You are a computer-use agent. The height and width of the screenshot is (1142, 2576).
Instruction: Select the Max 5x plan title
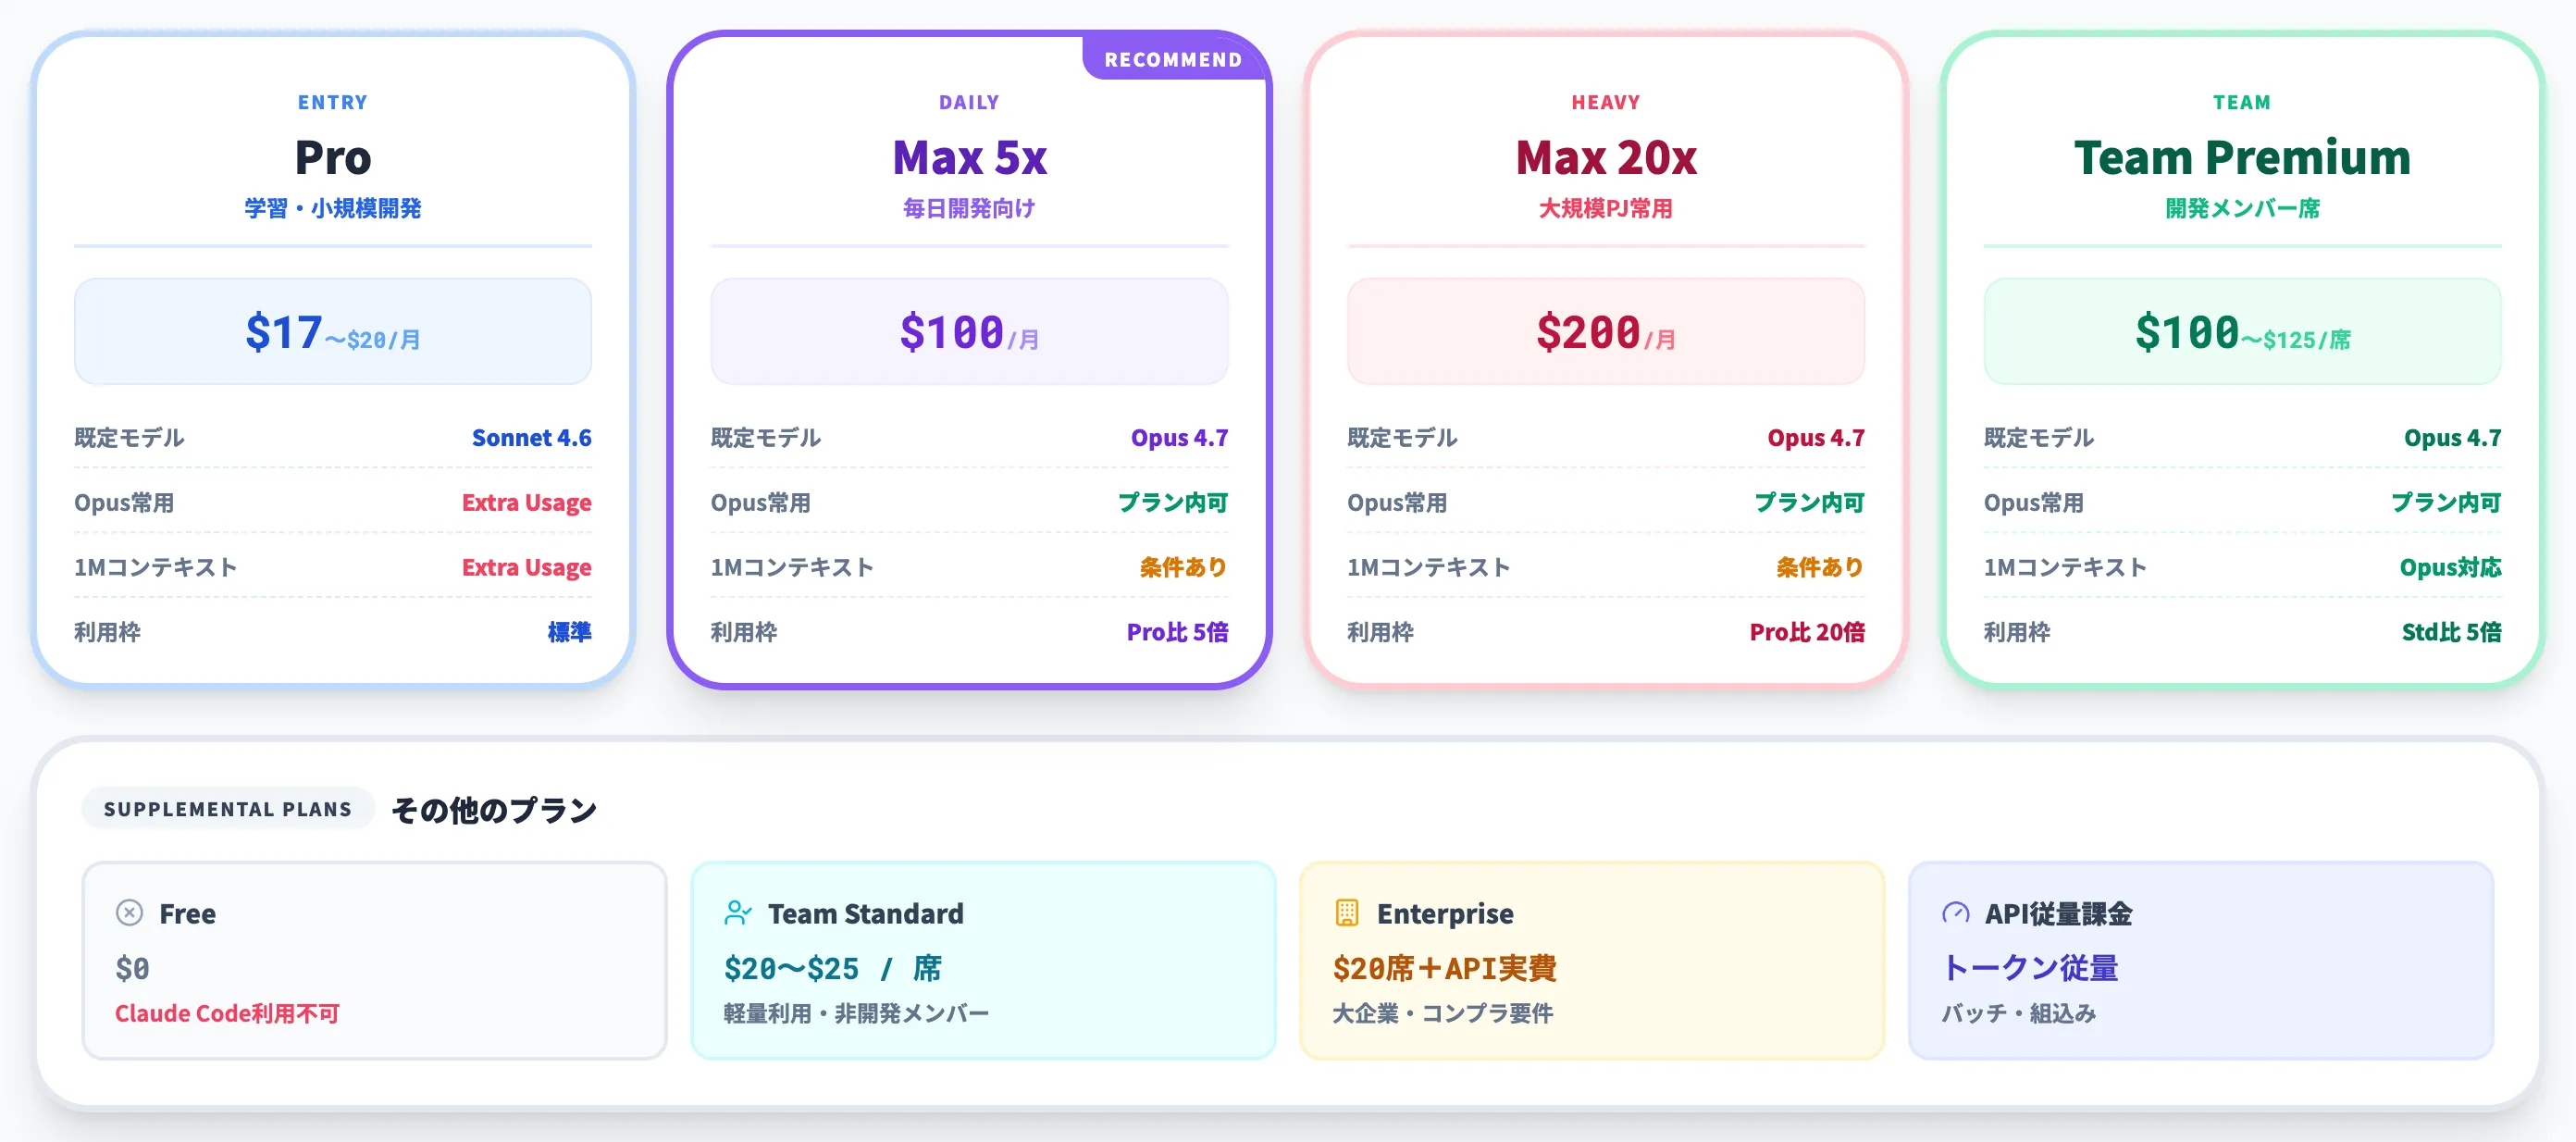click(x=969, y=157)
